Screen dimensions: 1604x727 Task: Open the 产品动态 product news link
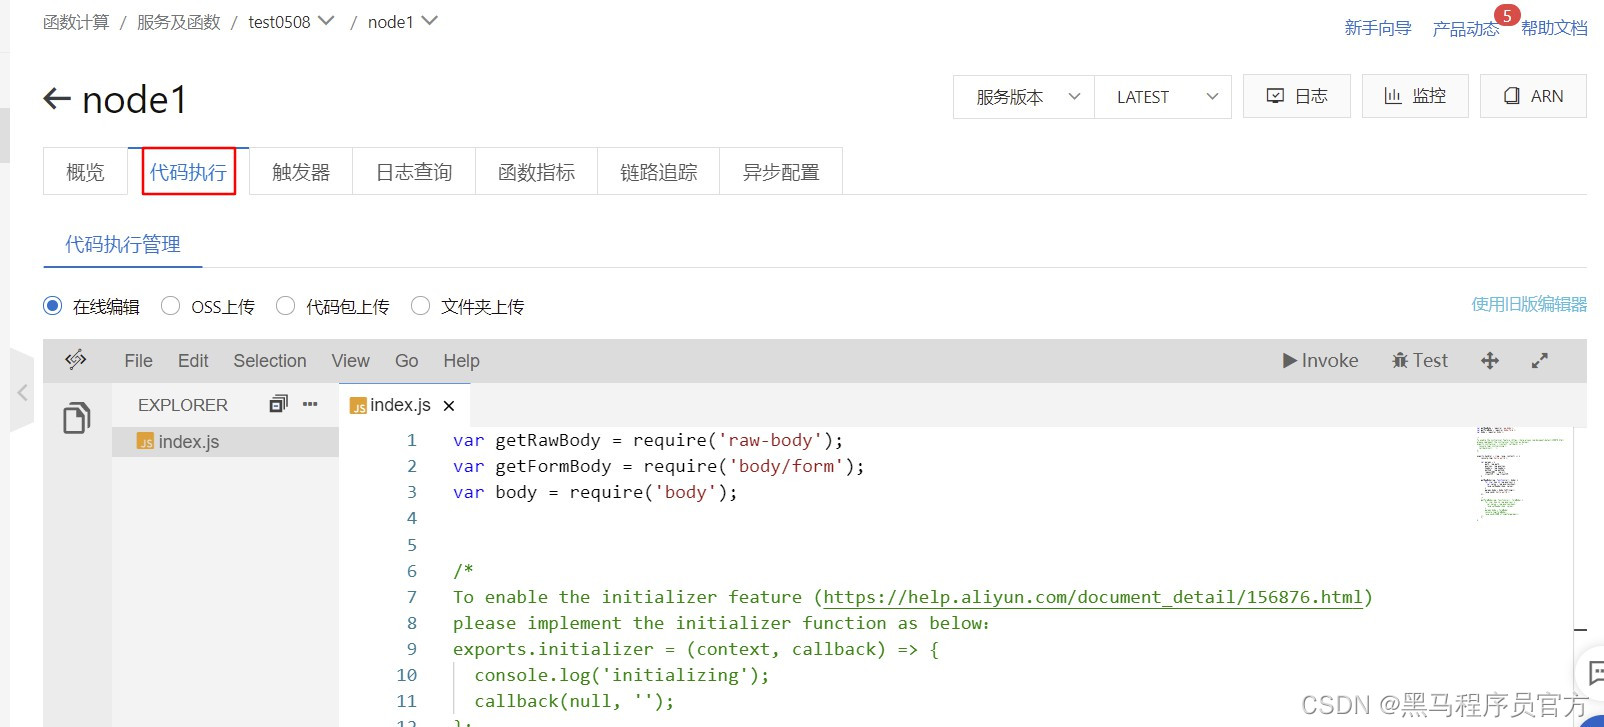point(1466,29)
